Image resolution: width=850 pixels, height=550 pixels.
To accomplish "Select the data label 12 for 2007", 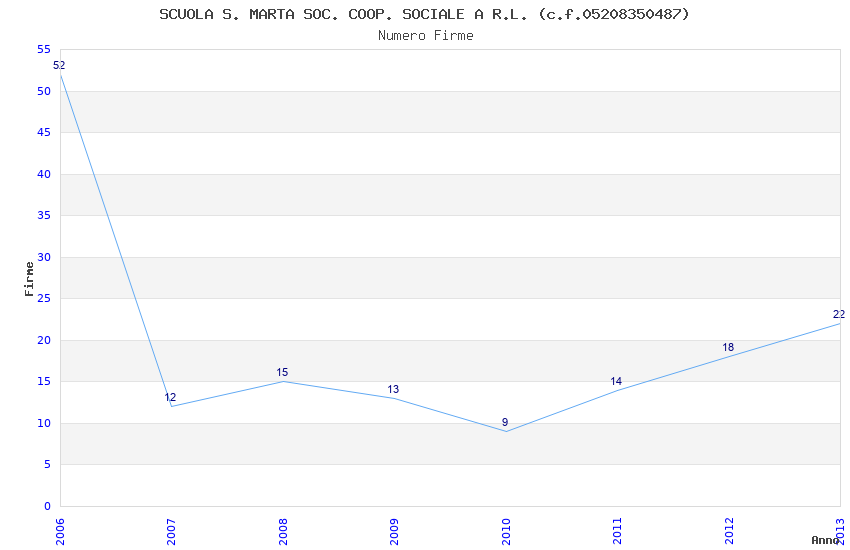I will (x=170, y=397).
